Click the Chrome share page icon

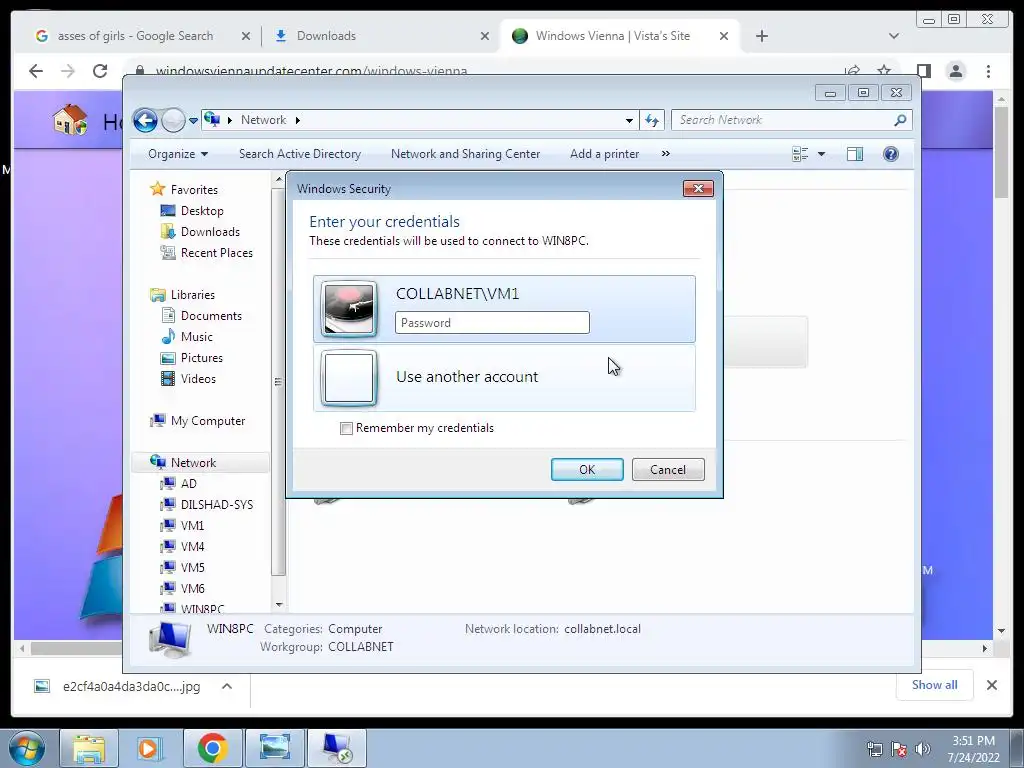click(852, 71)
